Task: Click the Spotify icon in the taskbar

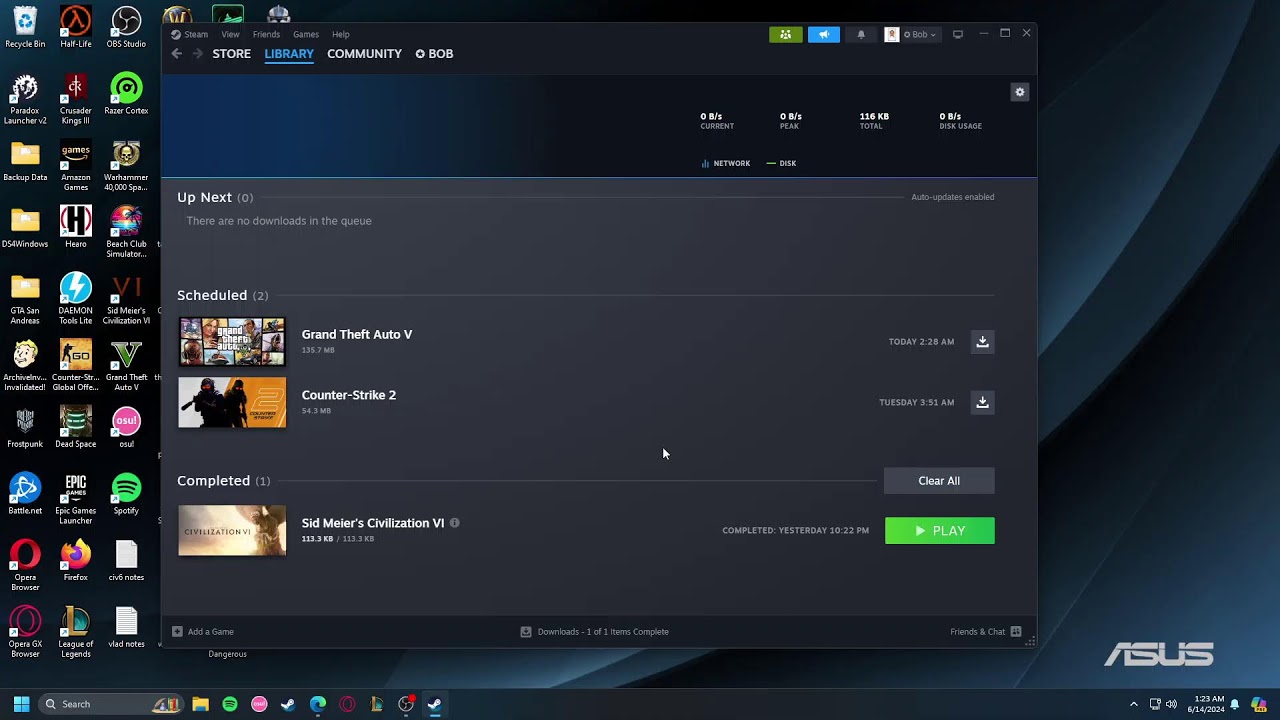Action: pyautogui.click(x=230, y=704)
